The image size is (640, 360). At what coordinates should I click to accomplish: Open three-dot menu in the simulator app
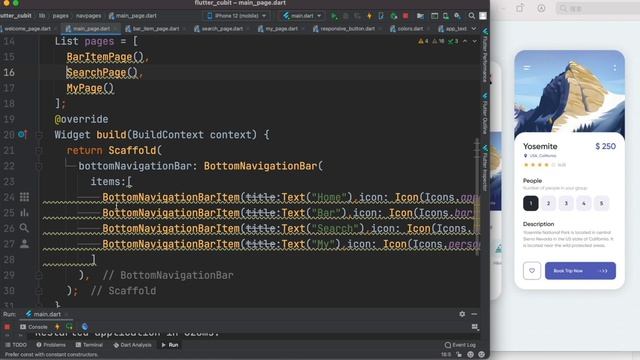pyautogui.click(x=614, y=68)
